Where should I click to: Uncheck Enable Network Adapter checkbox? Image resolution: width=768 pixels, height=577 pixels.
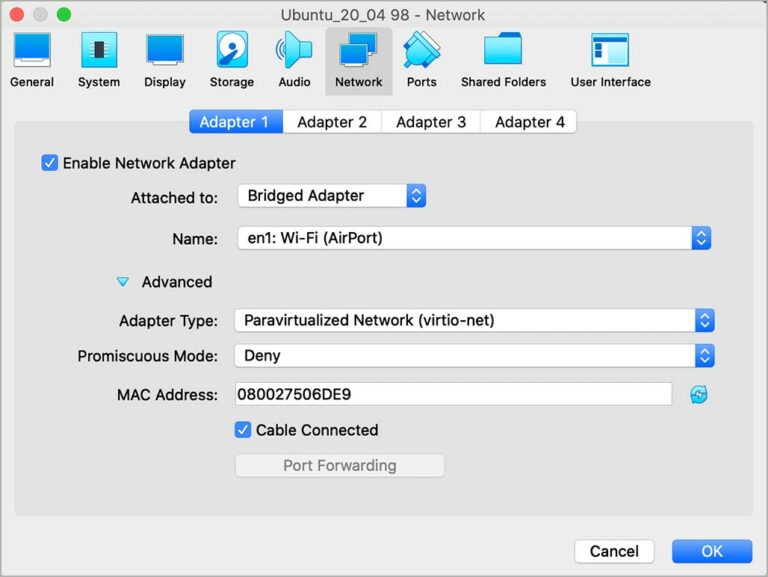point(50,163)
